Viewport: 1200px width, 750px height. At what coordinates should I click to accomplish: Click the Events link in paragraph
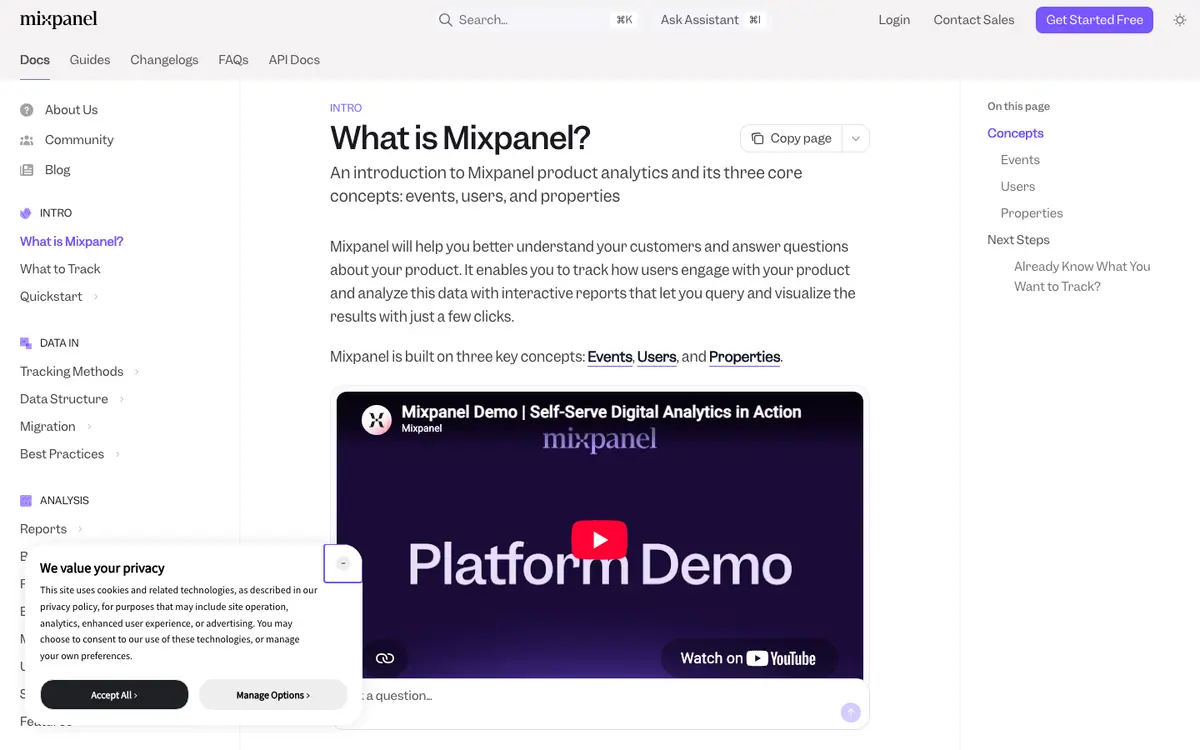coord(610,357)
